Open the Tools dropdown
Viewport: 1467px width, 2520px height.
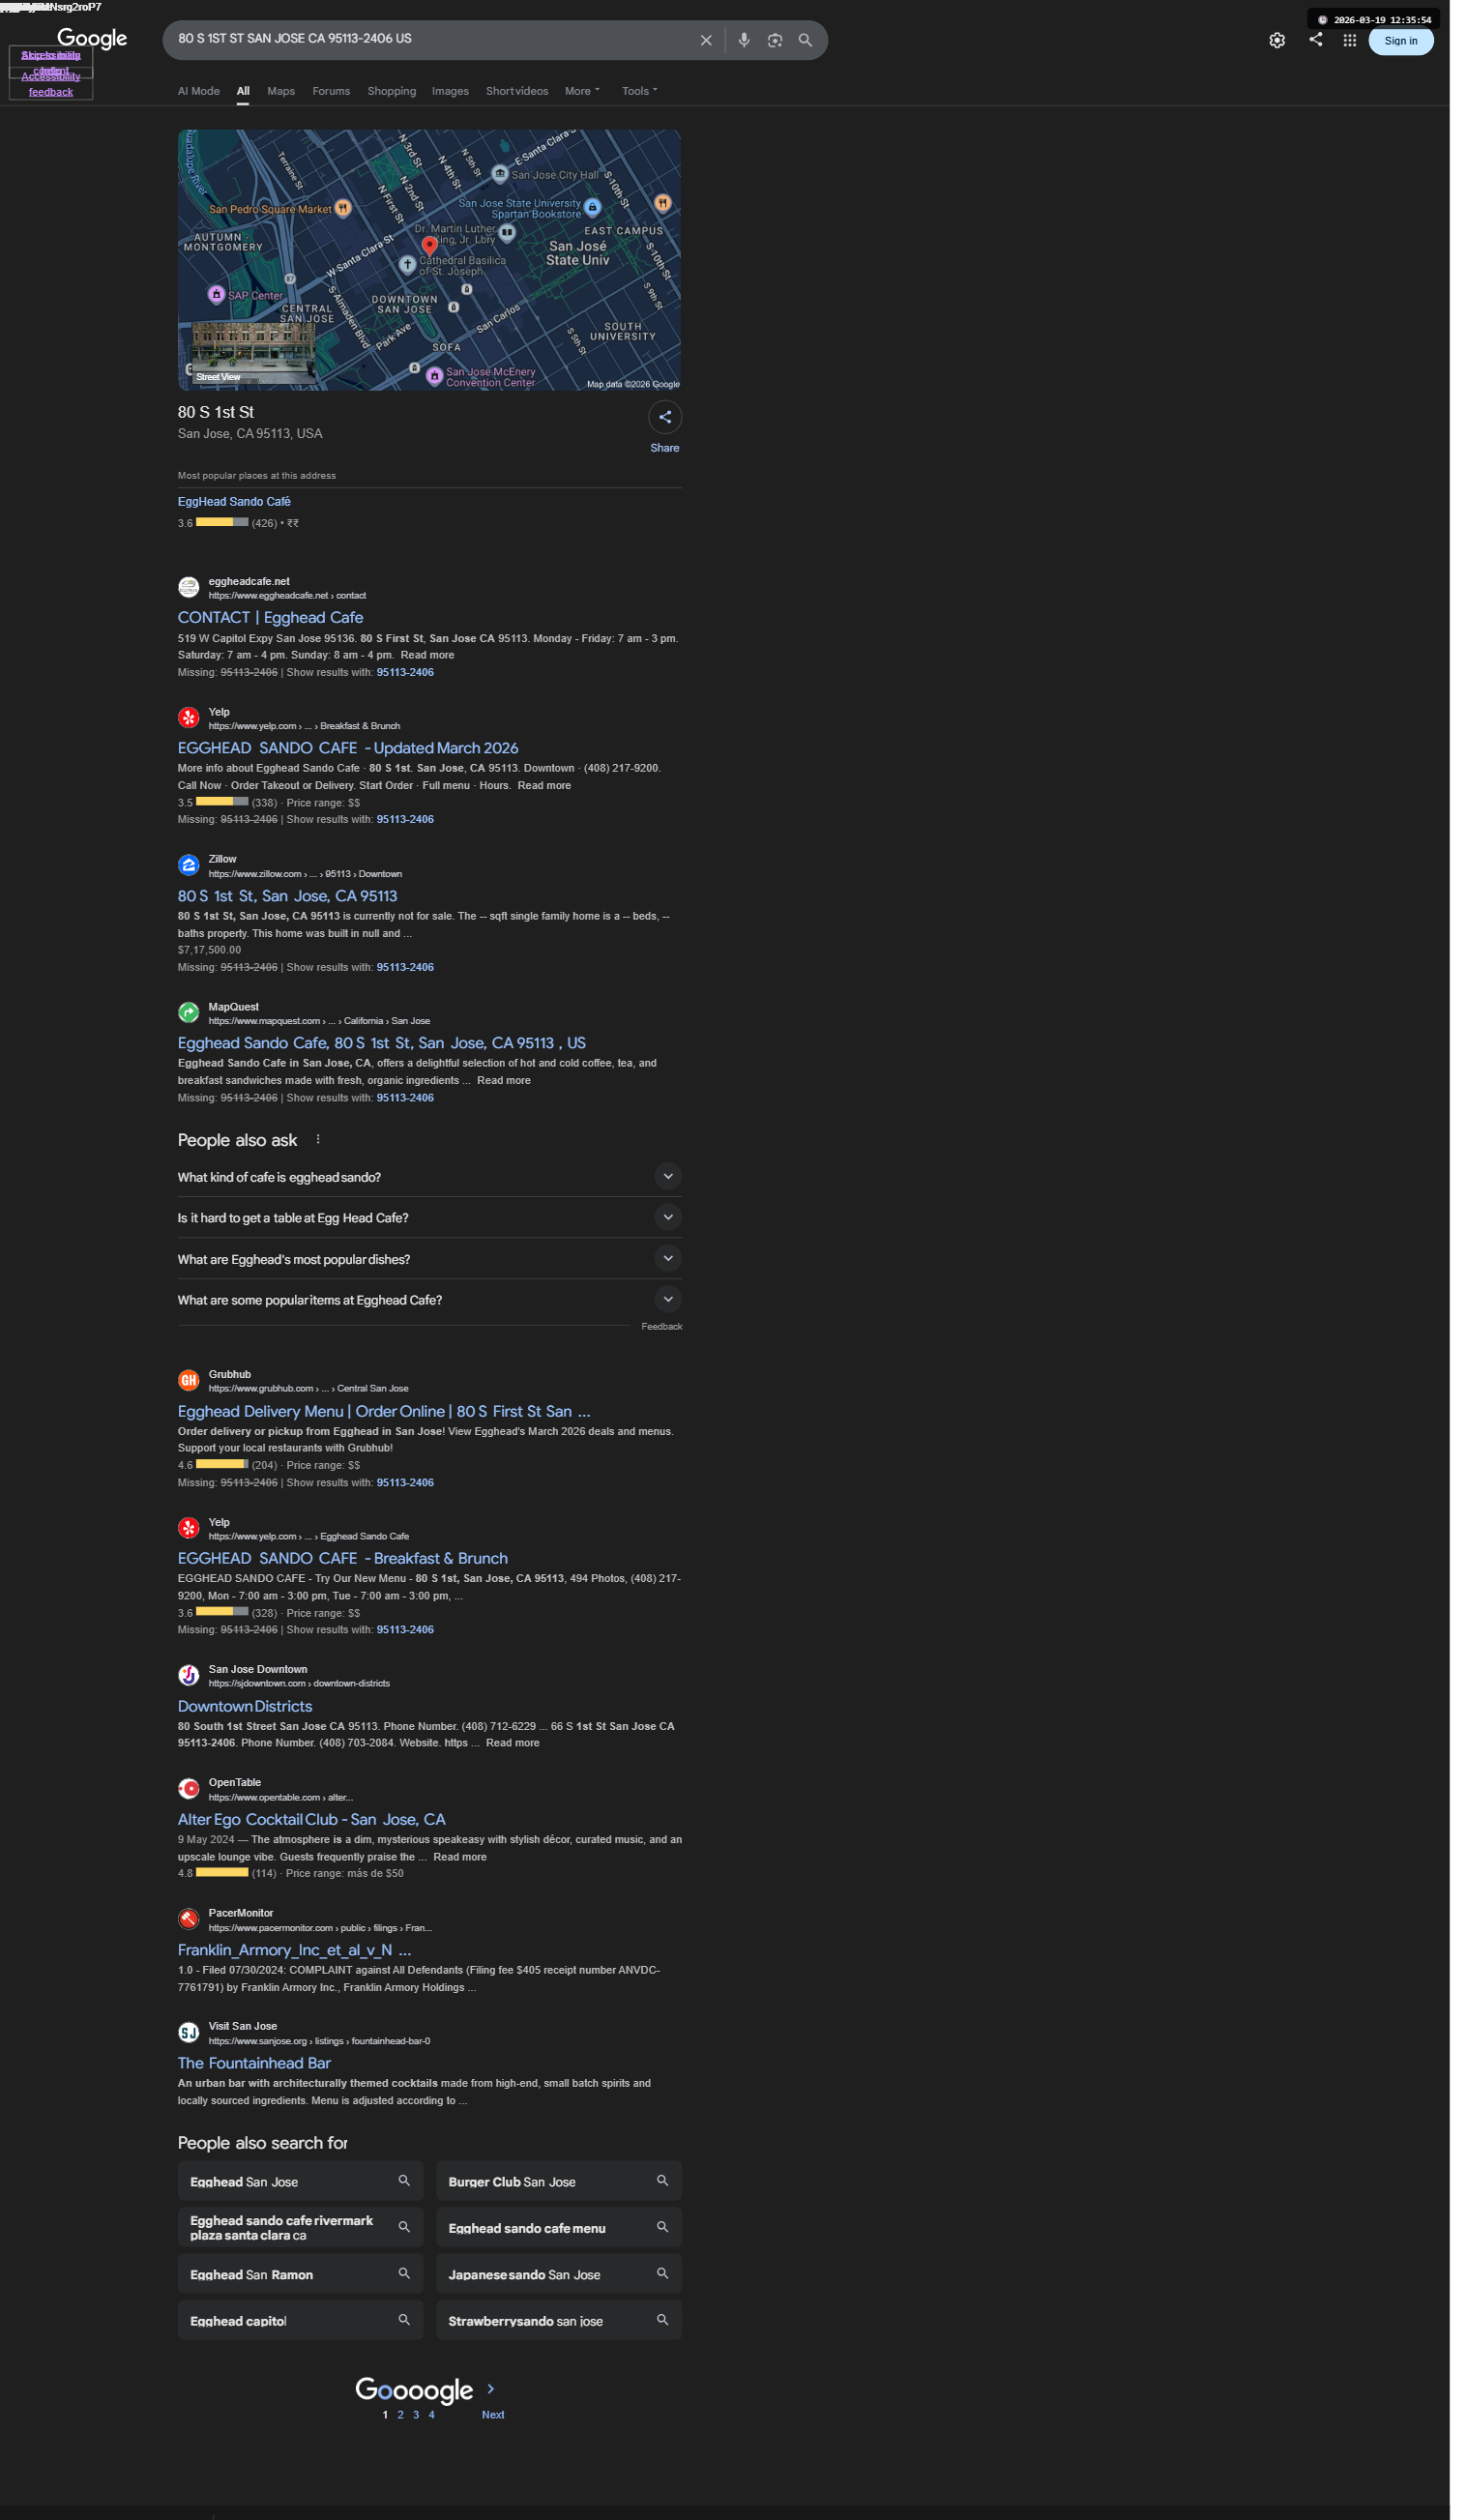tap(639, 91)
